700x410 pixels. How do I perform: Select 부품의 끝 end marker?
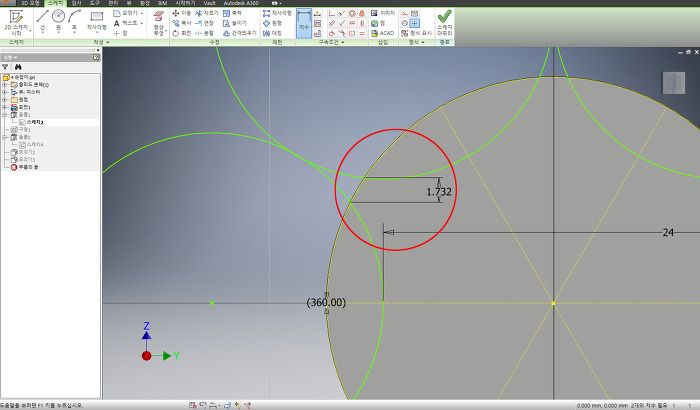[x=25, y=167]
